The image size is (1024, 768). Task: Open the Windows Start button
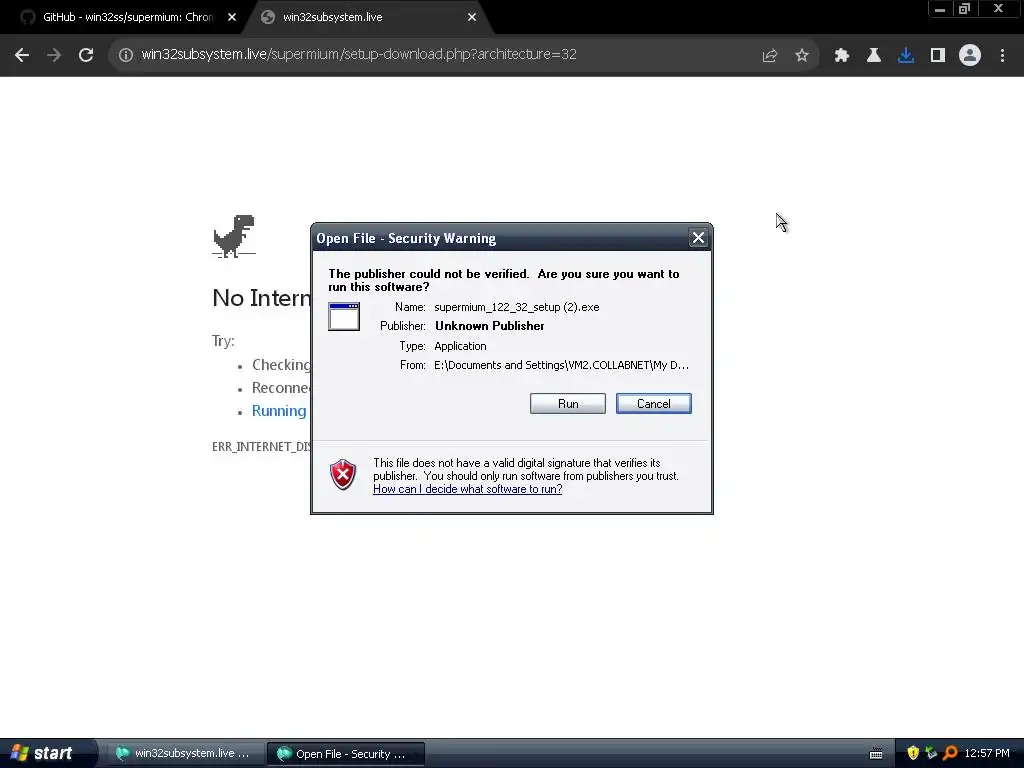click(x=42, y=753)
